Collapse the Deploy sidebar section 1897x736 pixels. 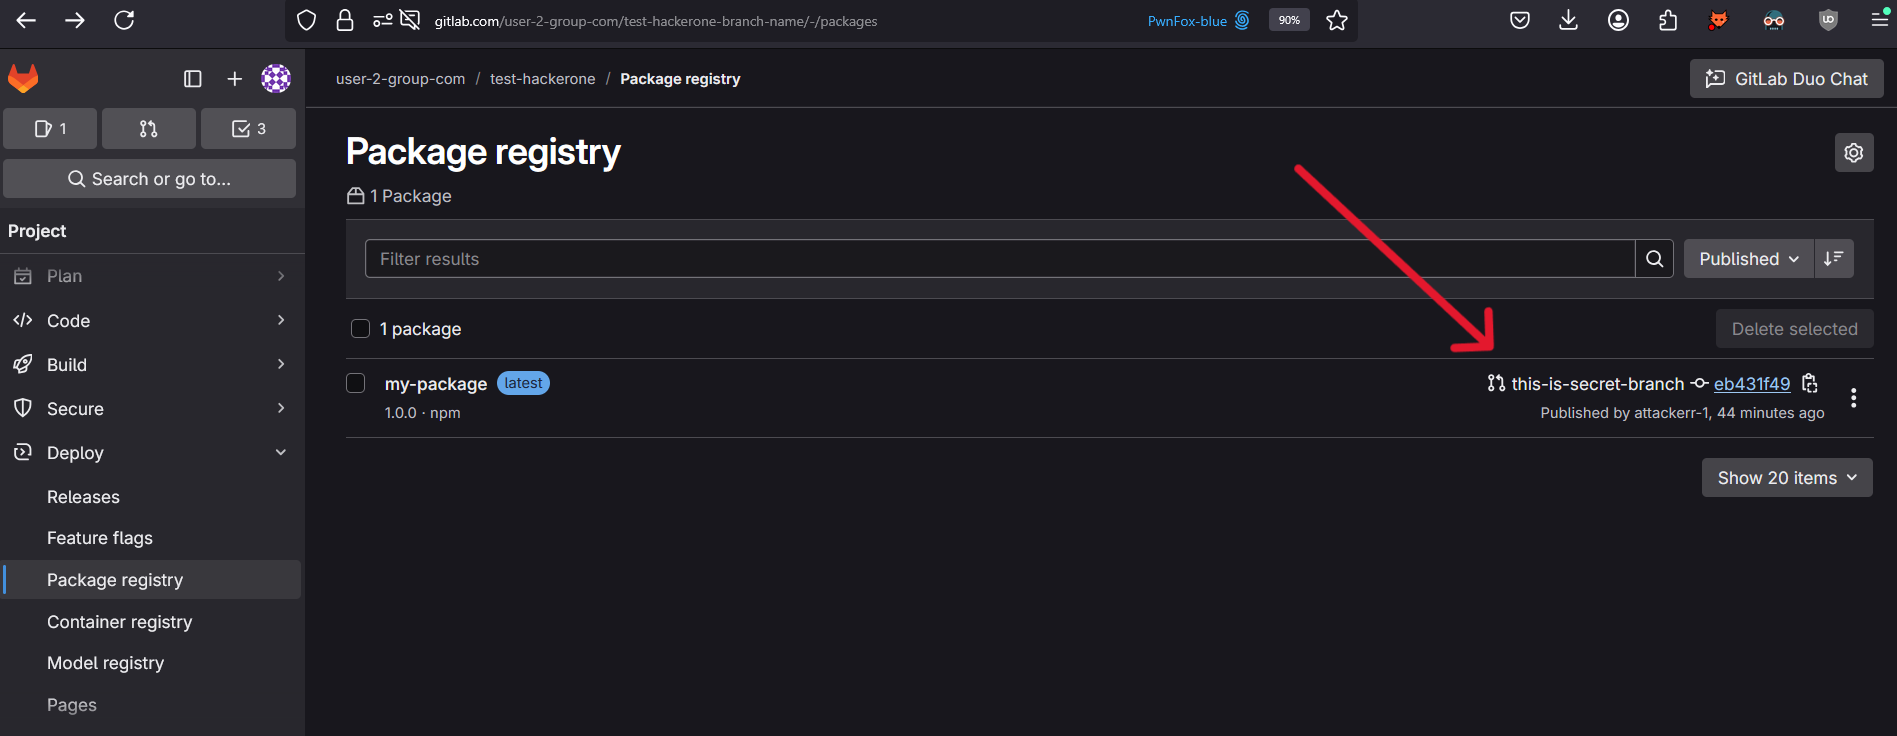pyautogui.click(x=152, y=453)
